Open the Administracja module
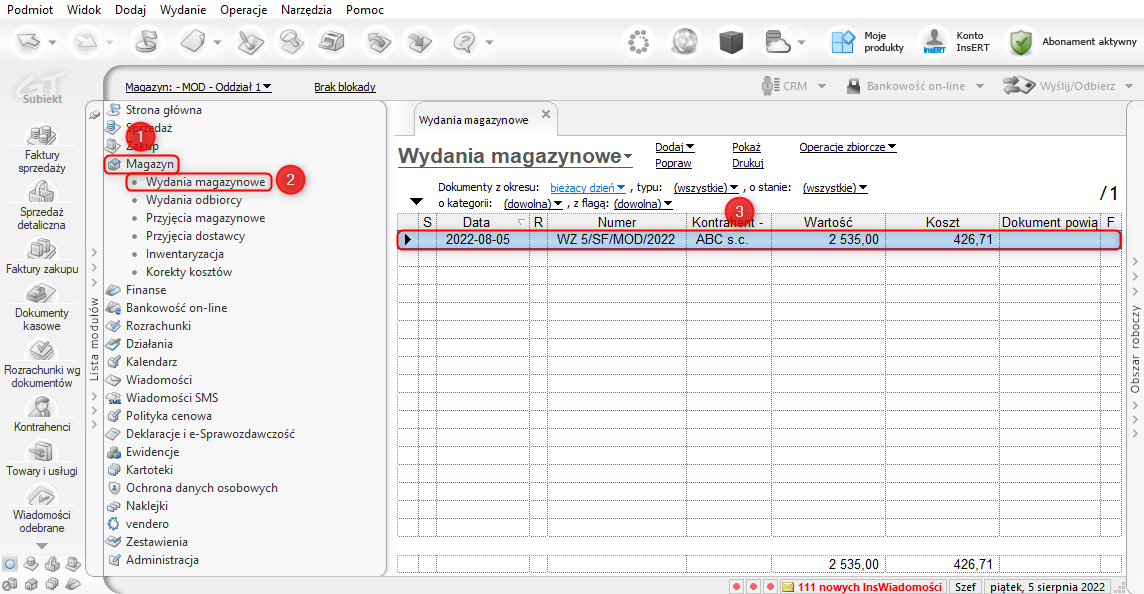The height and width of the screenshot is (594, 1144). (162, 560)
